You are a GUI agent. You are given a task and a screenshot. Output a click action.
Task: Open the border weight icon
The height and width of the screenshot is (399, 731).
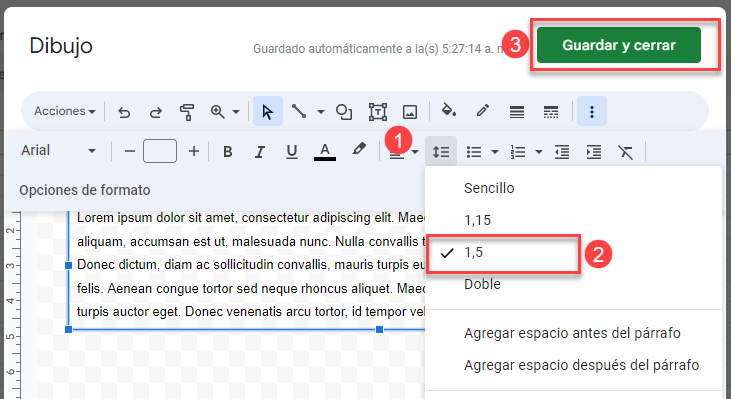(x=517, y=112)
